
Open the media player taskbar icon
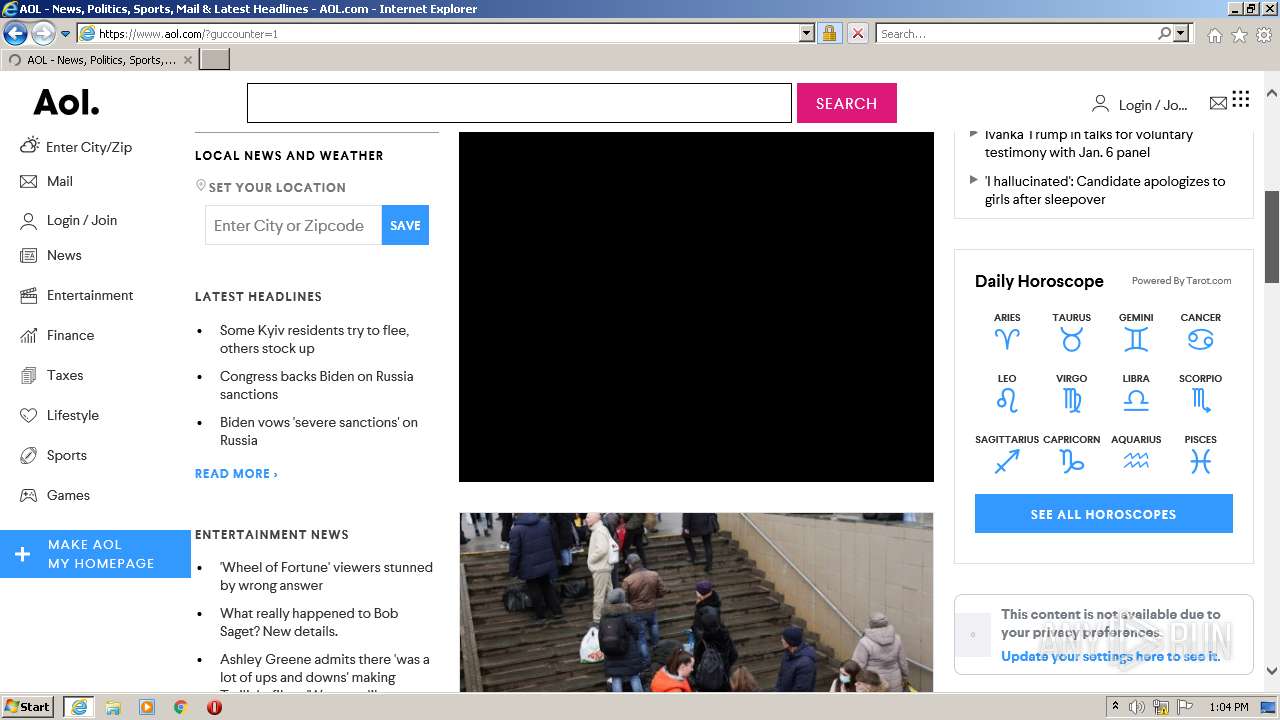(x=147, y=707)
